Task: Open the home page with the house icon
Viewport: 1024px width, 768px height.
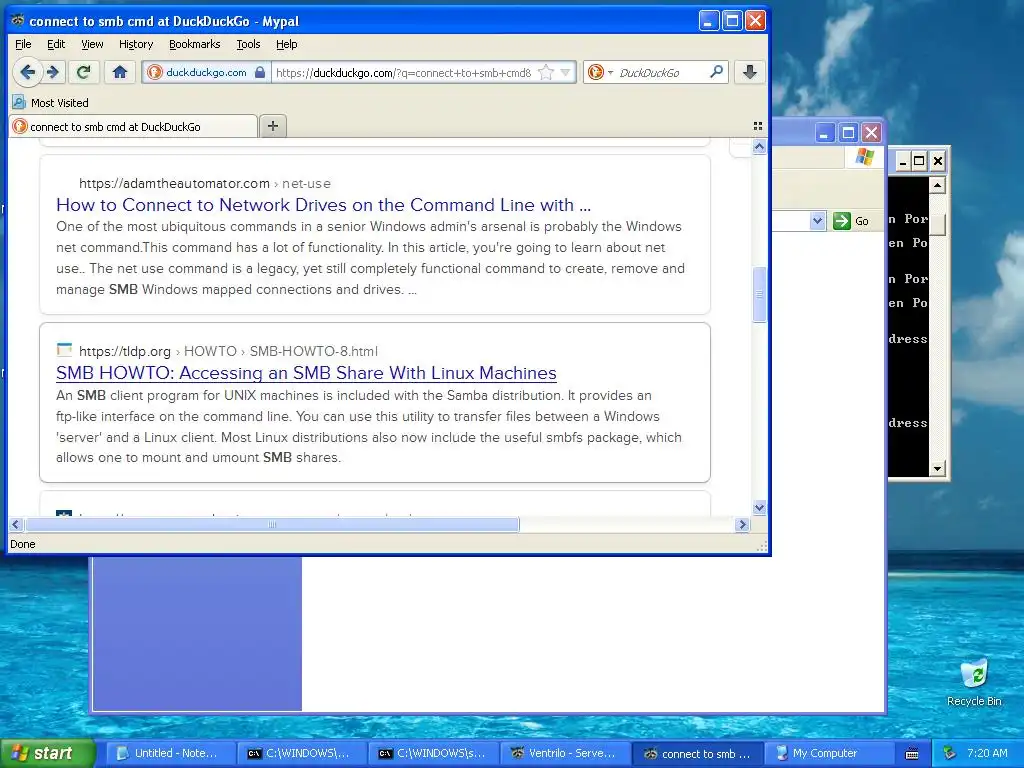Action: click(x=120, y=72)
